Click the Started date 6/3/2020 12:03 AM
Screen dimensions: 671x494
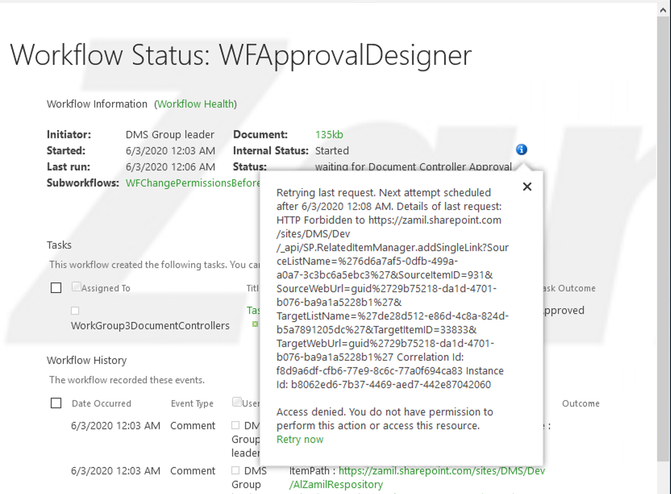[x=170, y=151]
